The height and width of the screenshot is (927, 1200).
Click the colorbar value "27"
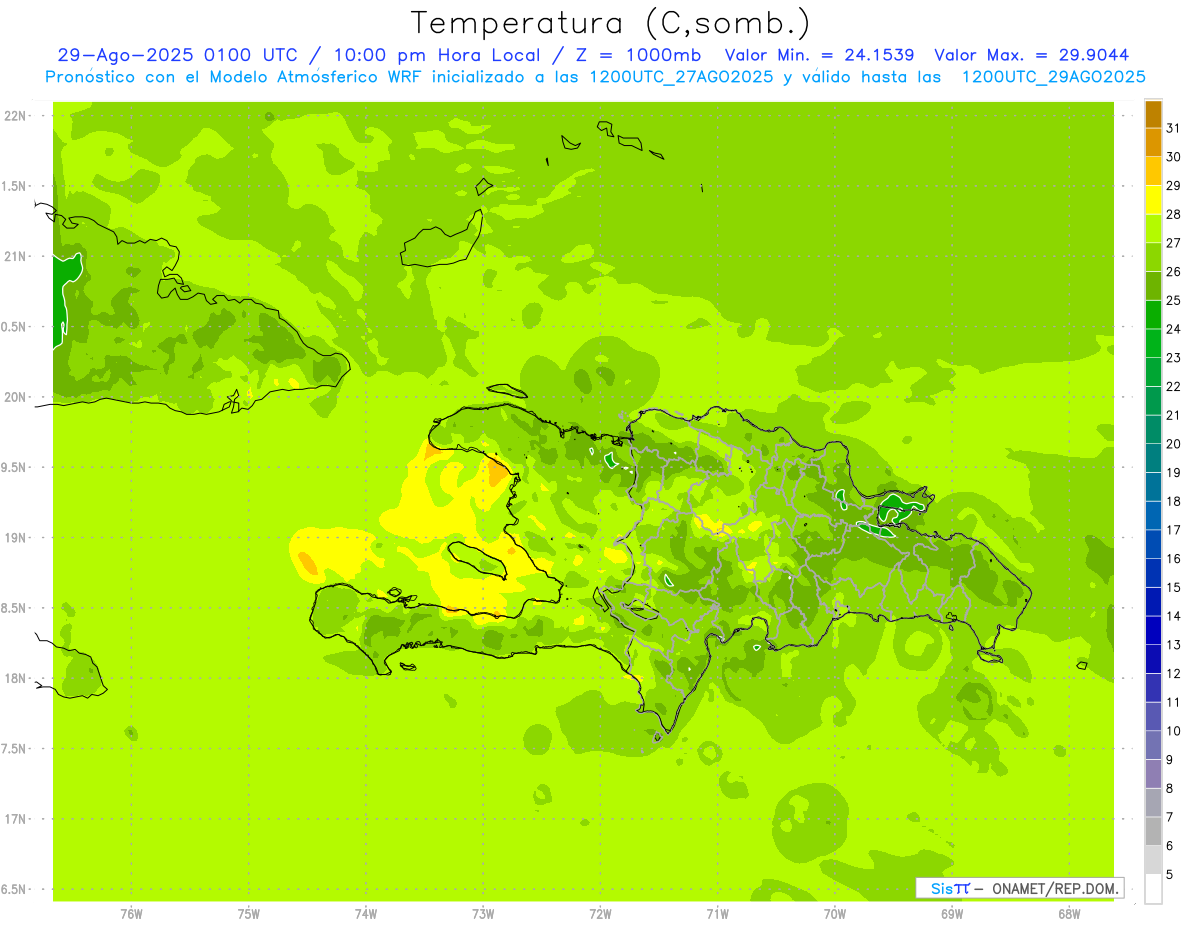[1173, 243]
